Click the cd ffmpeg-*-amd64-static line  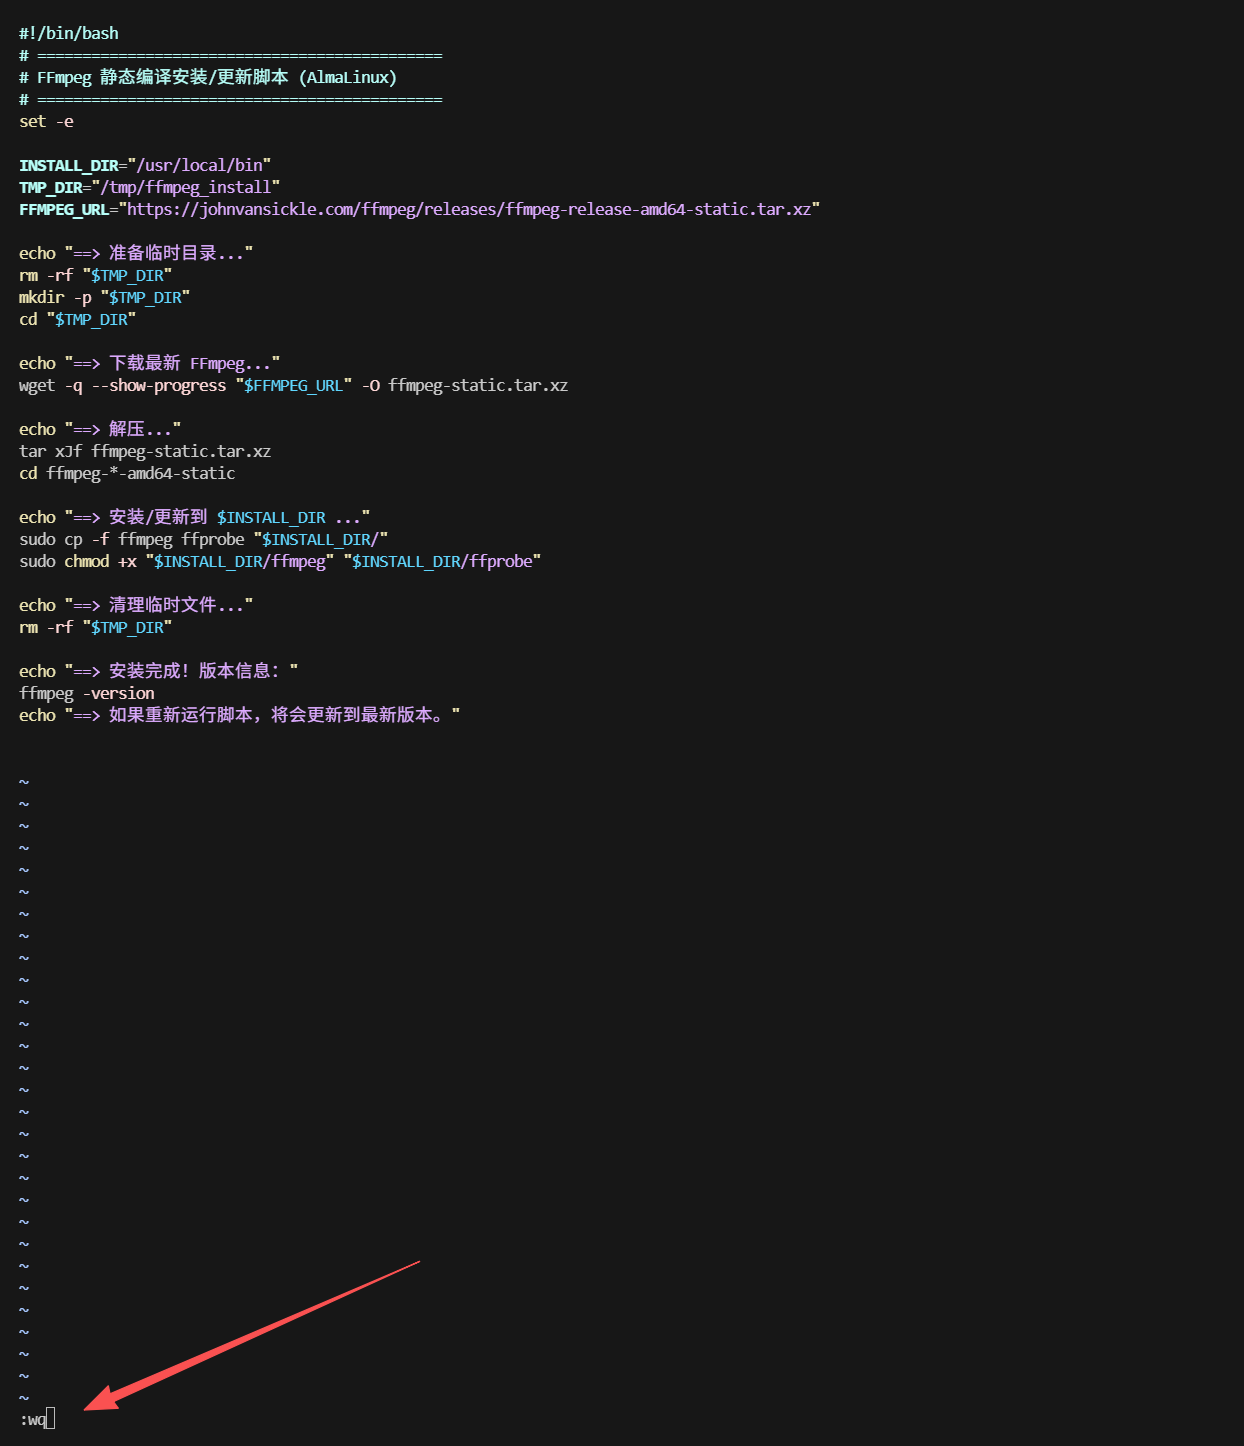(127, 473)
